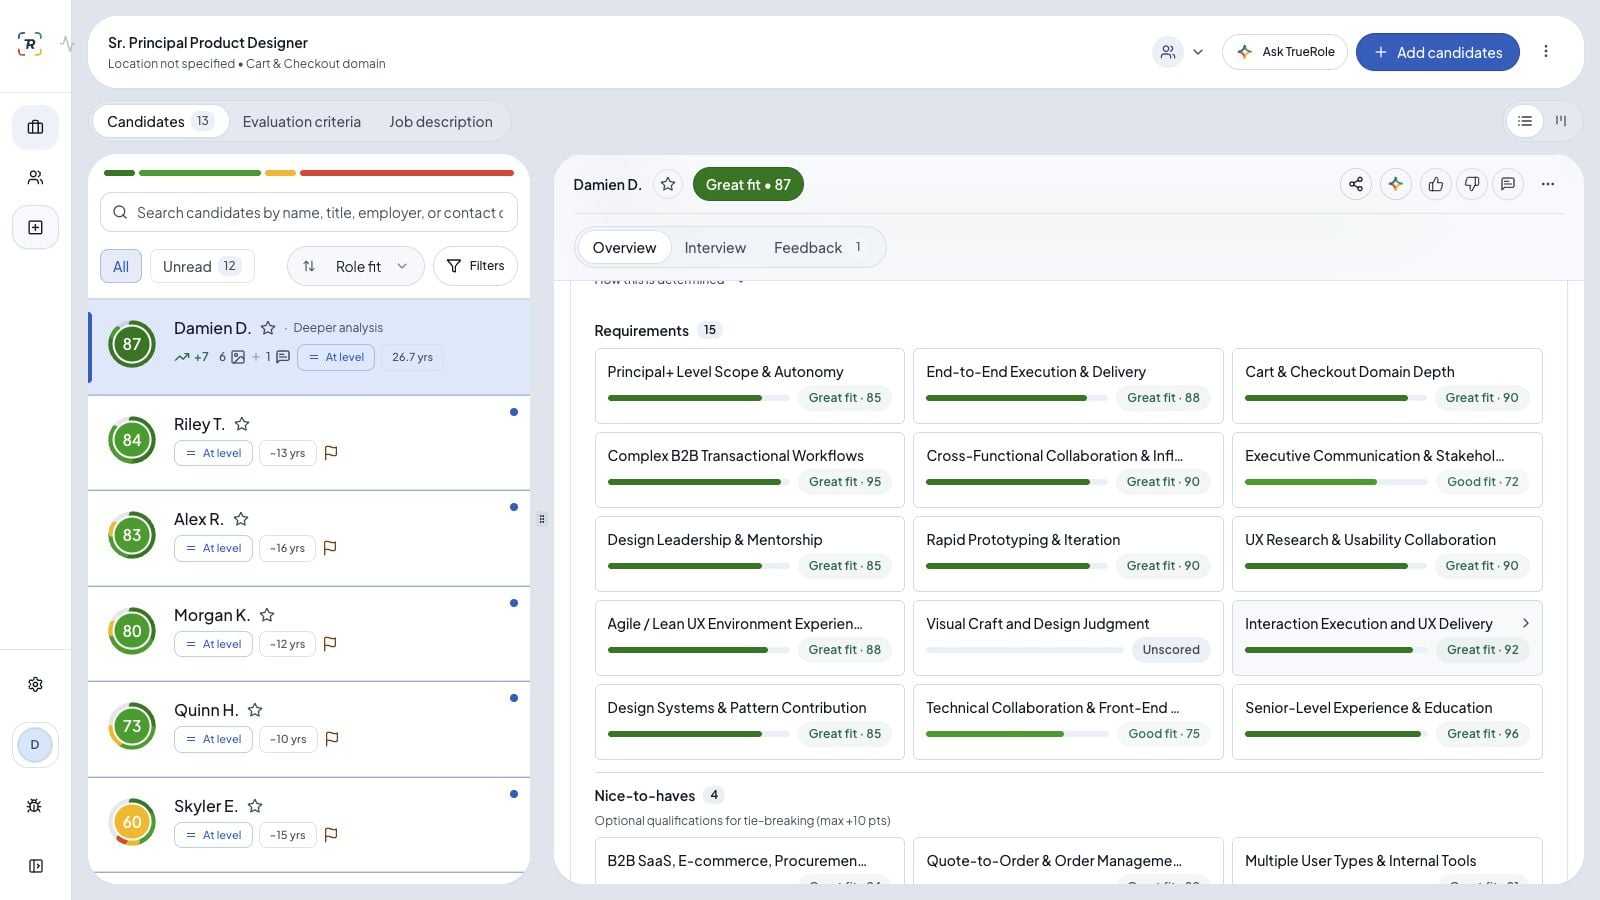This screenshot has height=900, width=1600.
Task: Click the activity pulse icon by logo
Action: coord(67,44)
